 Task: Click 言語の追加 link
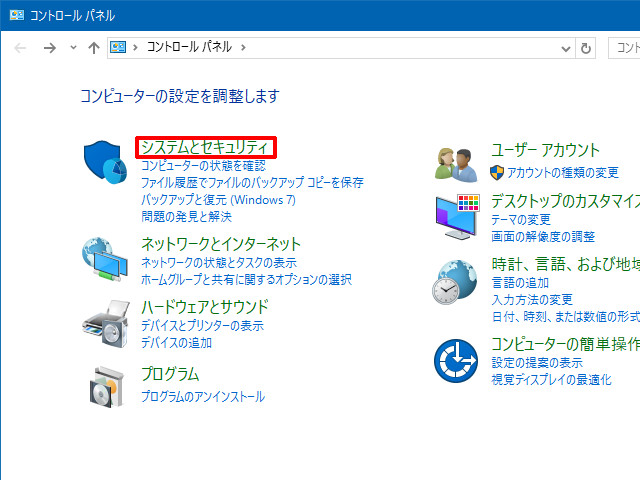(x=520, y=282)
